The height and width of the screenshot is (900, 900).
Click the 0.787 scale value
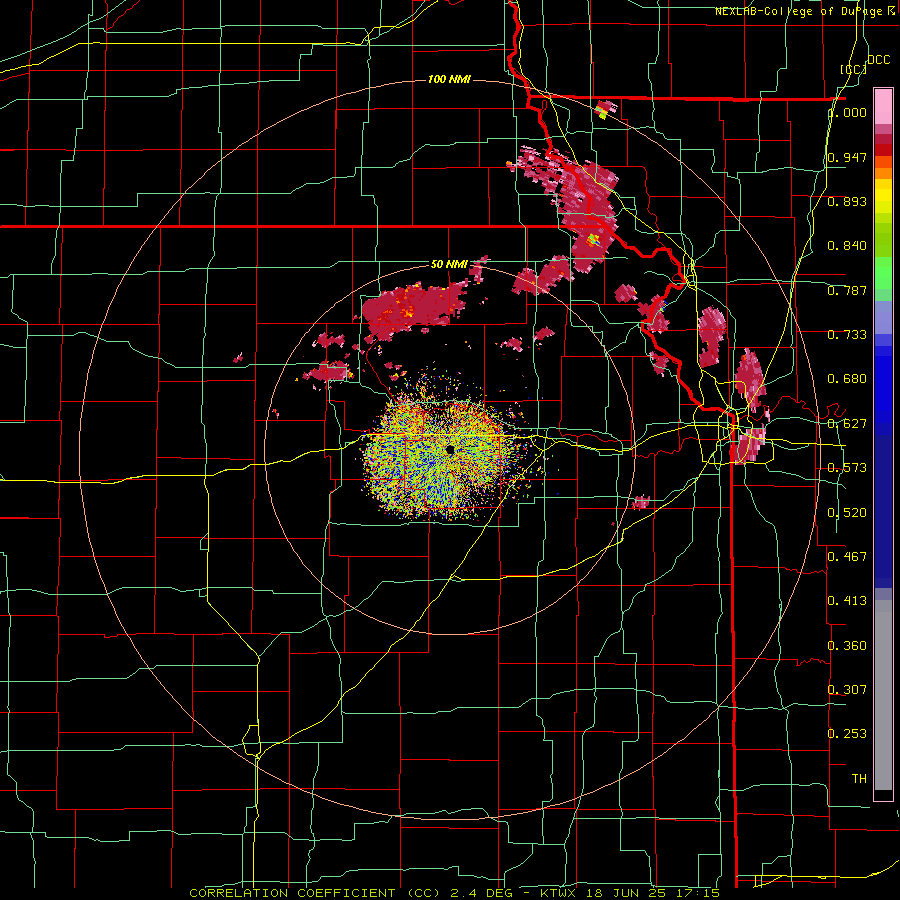pyautogui.click(x=847, y=290)
